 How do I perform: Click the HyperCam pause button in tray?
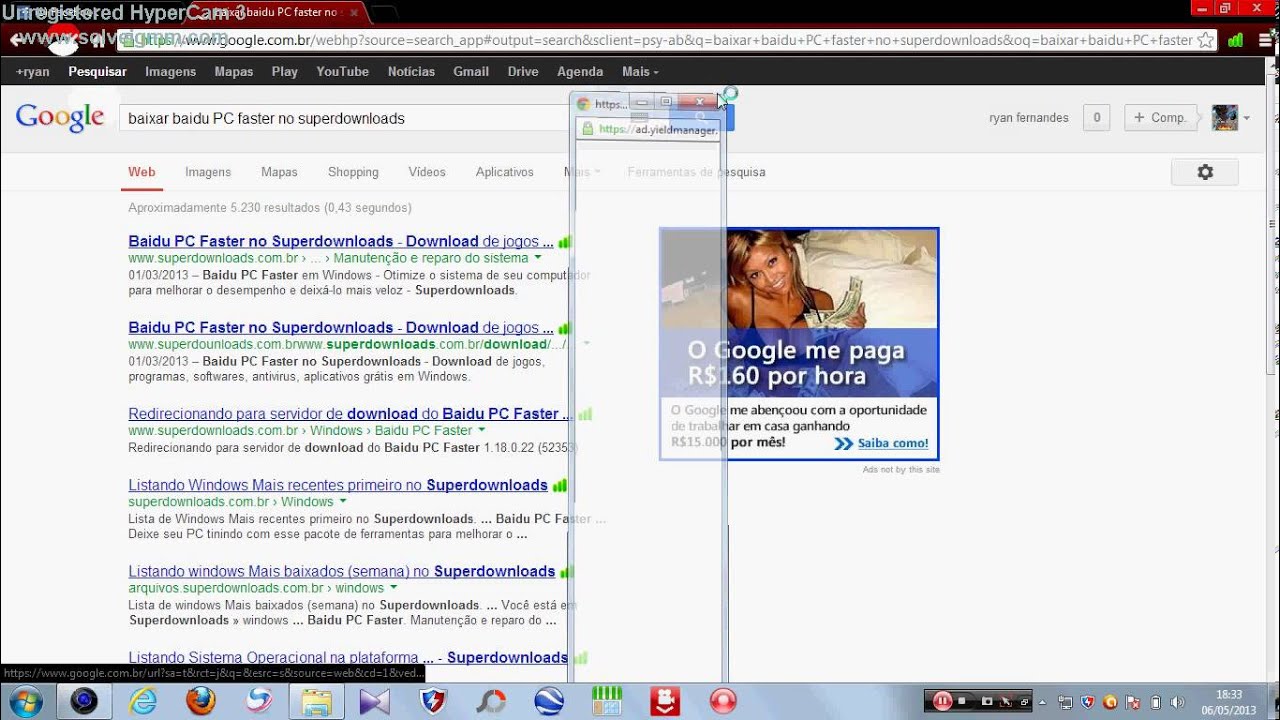coord(942,701)
